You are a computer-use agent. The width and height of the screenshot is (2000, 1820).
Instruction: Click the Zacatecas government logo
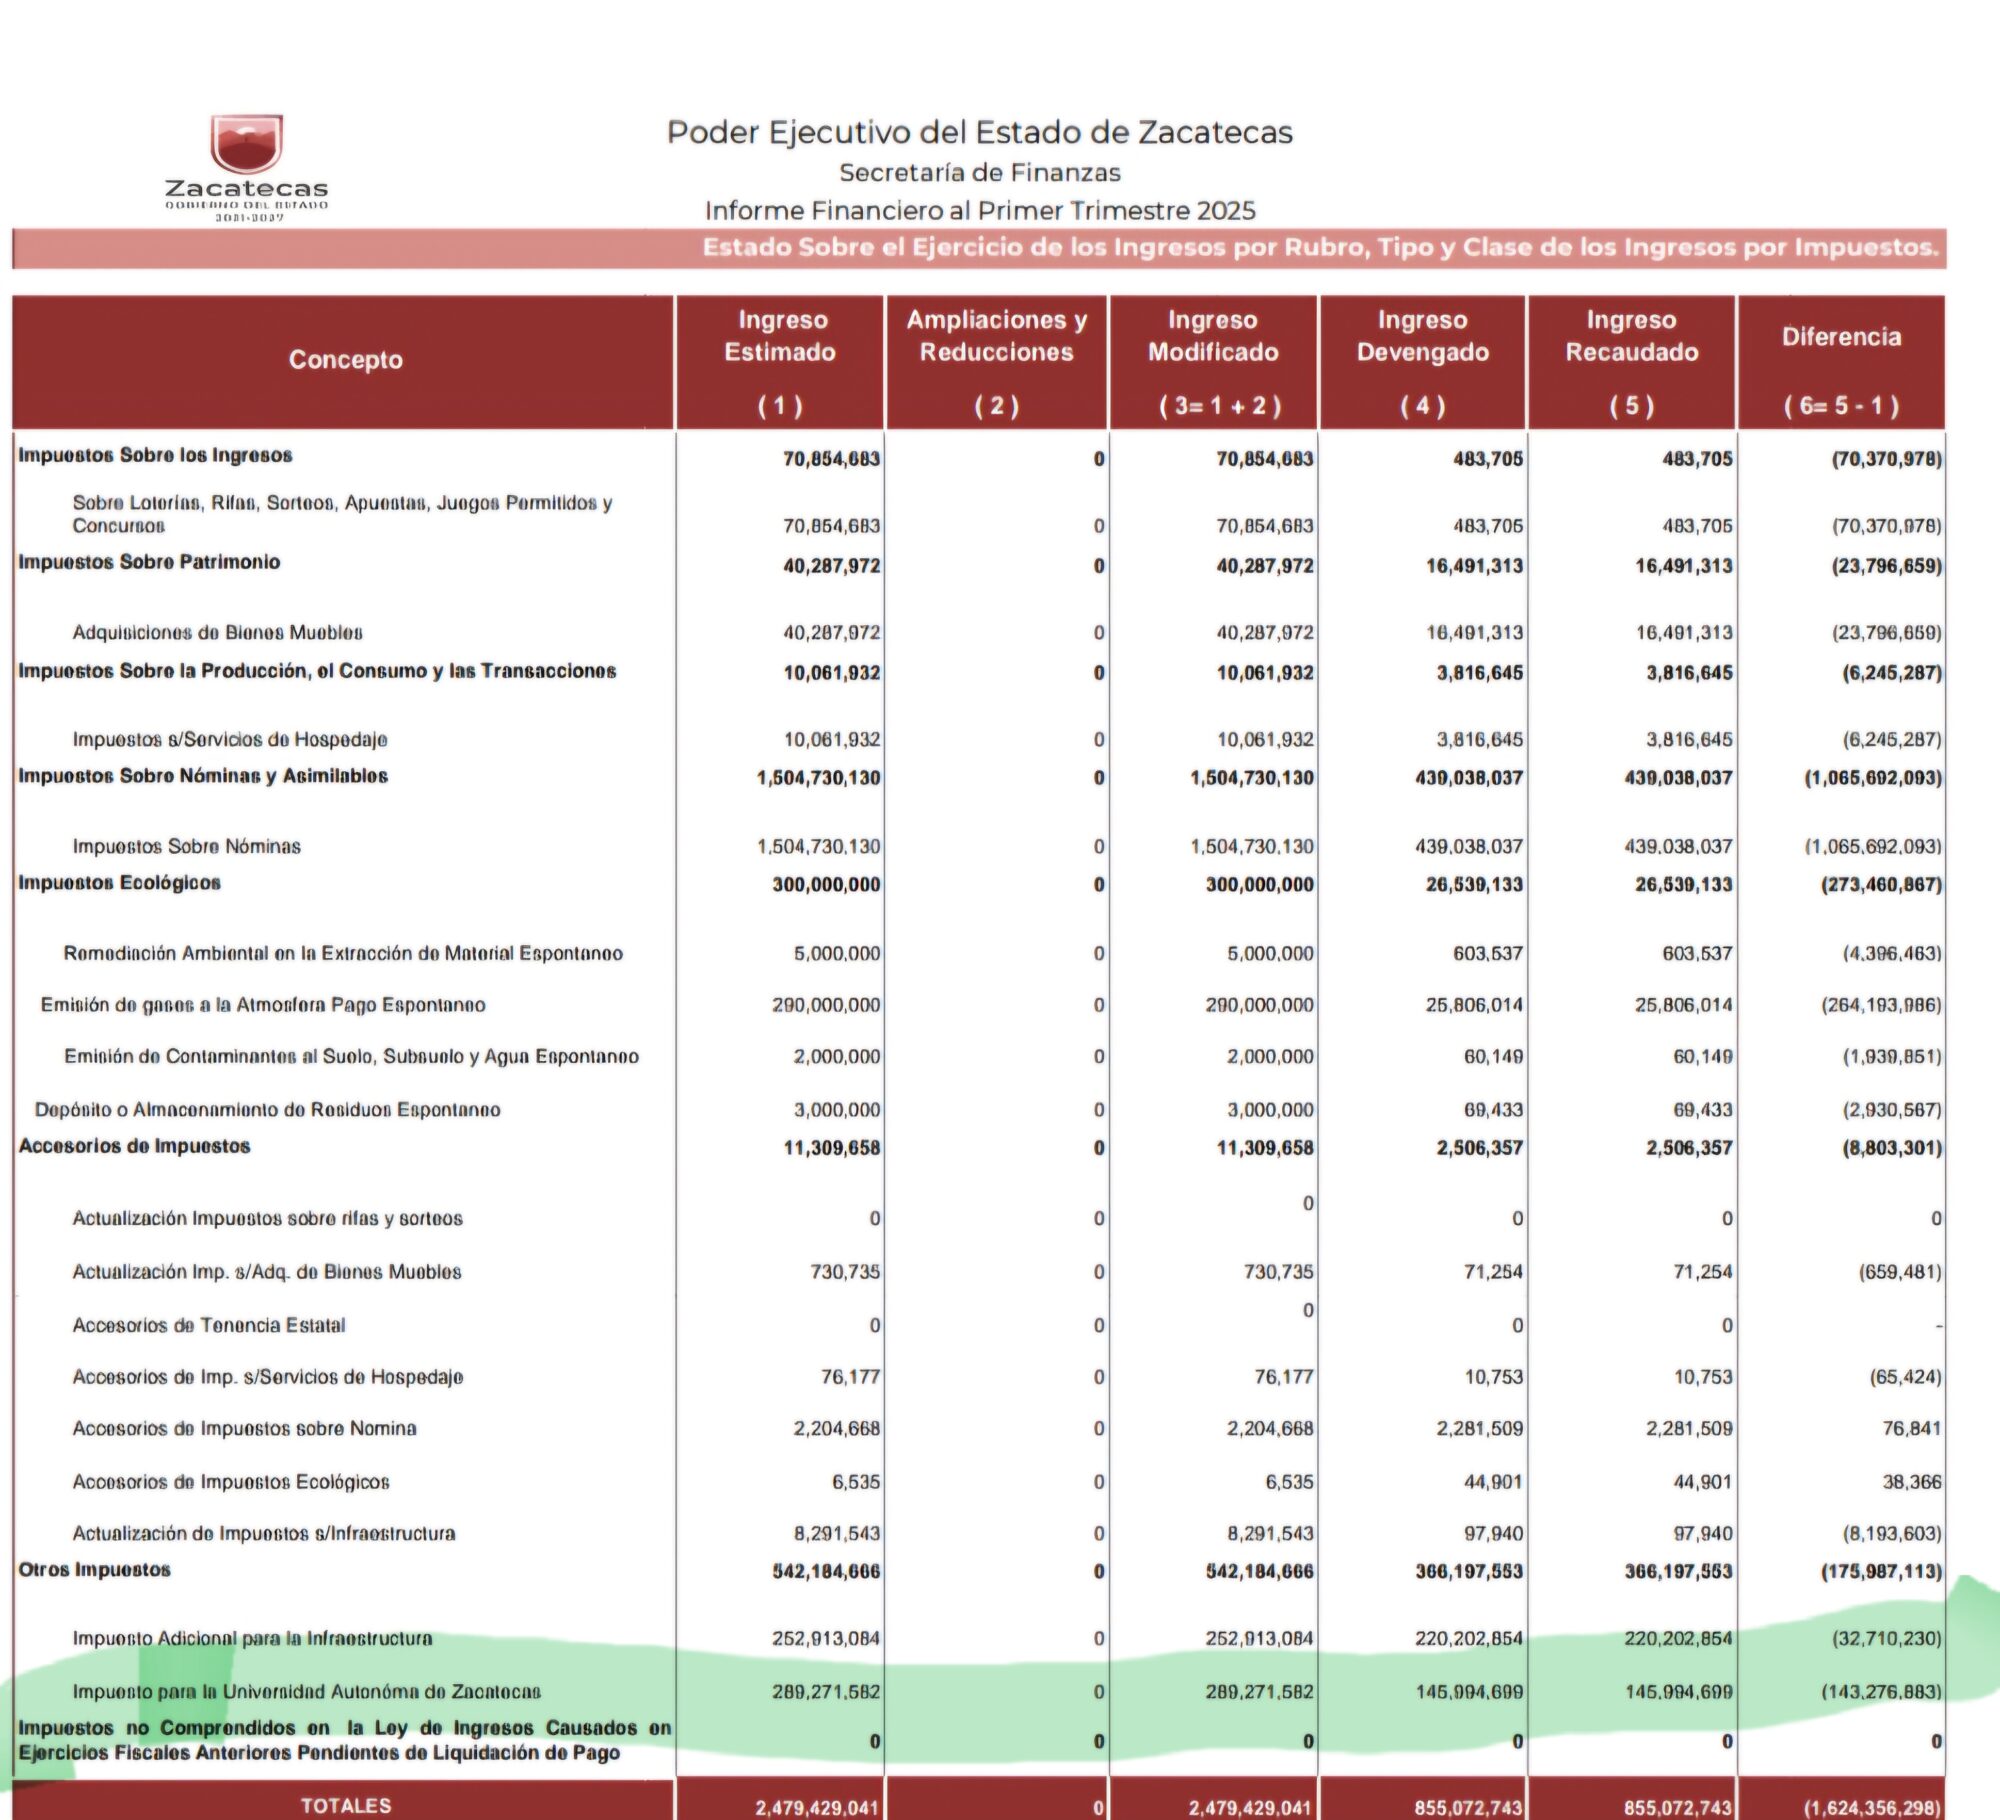246,168
